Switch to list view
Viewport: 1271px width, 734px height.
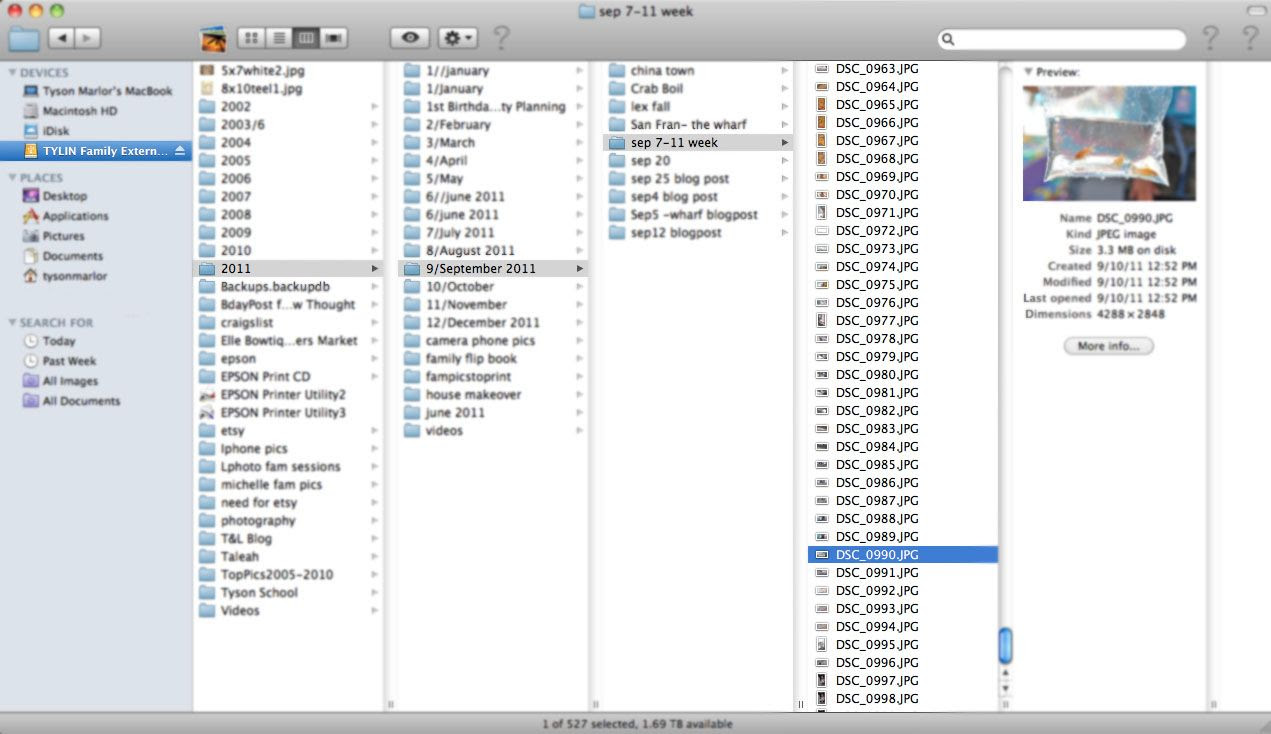coord(278,38)
